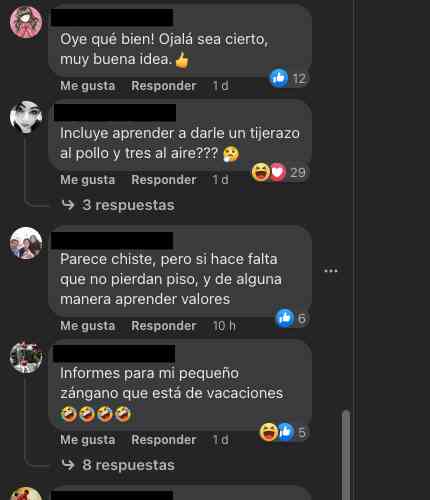This screenshot has height=500, width=430.
Task: Expand the 8 respuestas thread
Action: pos(128,465)
